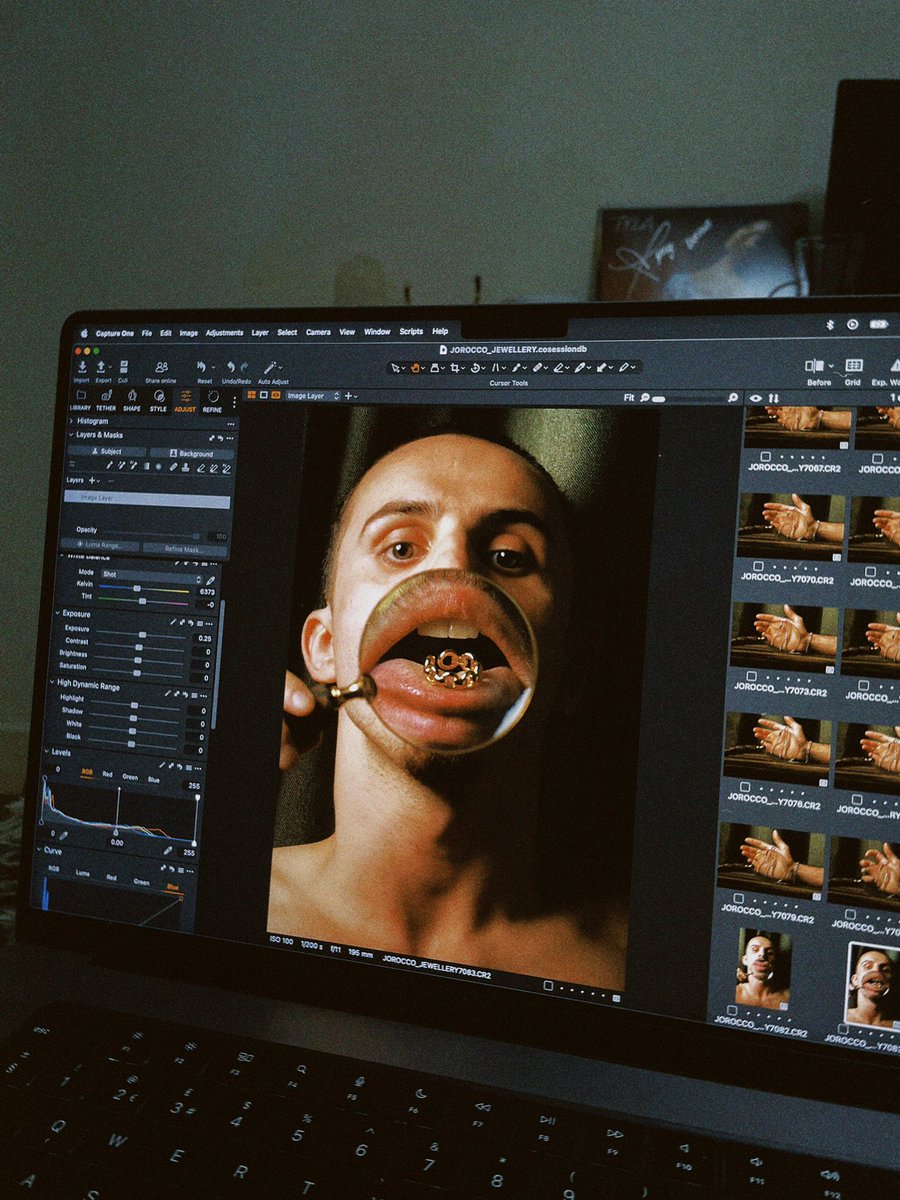Image resolution: width=900 pixels, height=1200 pixels.
Task: Click the Import toolbar icon
Action: point(82,367)
